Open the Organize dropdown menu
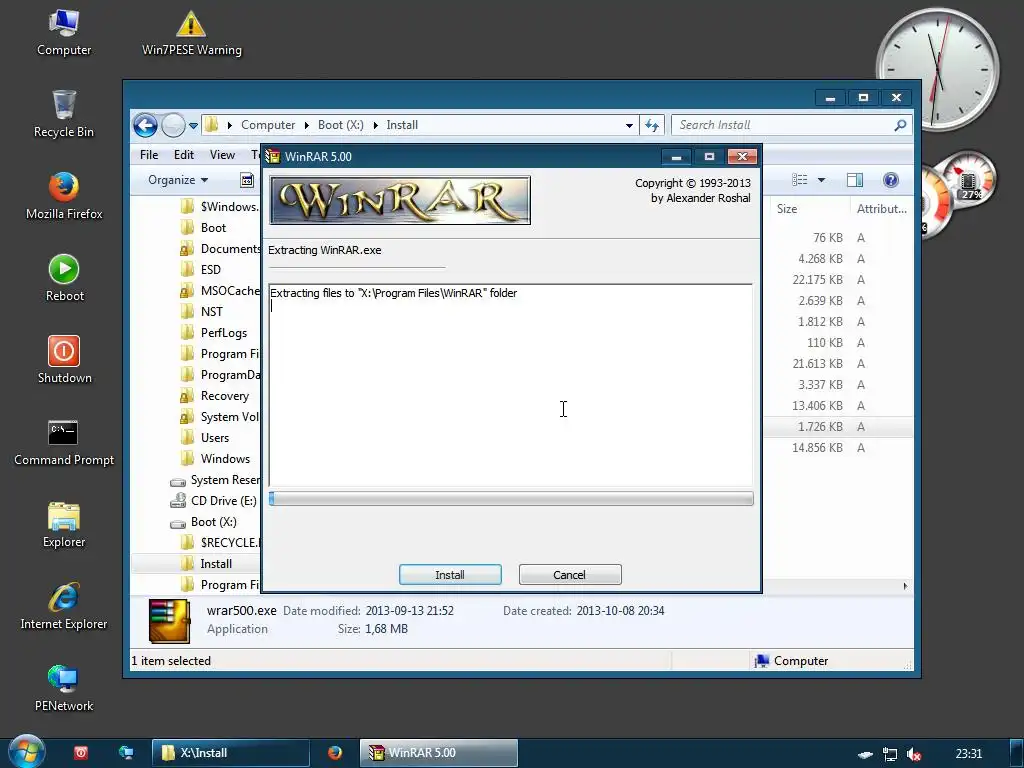Screen dimensions: 1024x768 (x=178, y=180)
